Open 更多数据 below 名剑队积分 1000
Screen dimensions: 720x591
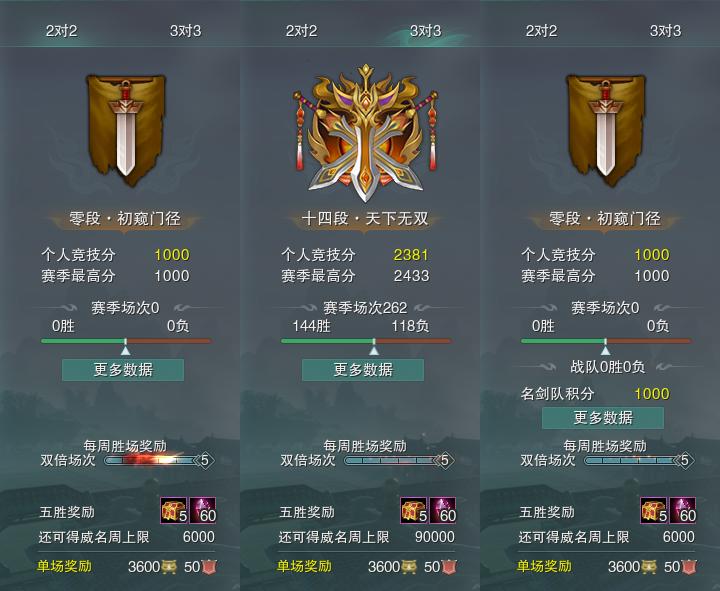[x=603, y=418]
